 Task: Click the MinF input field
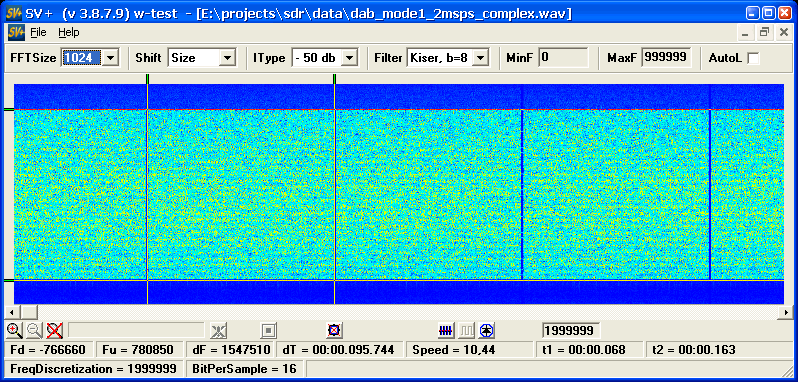click(563, 57)
